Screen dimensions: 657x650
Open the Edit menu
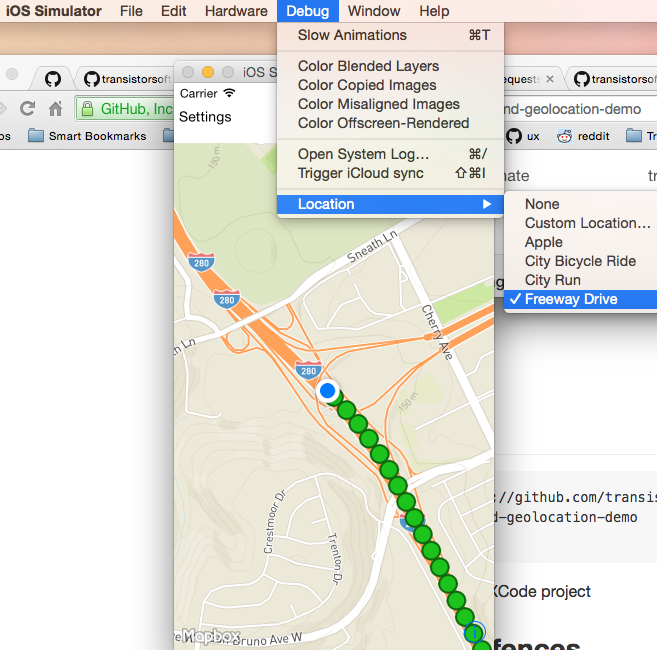[173, 11]
